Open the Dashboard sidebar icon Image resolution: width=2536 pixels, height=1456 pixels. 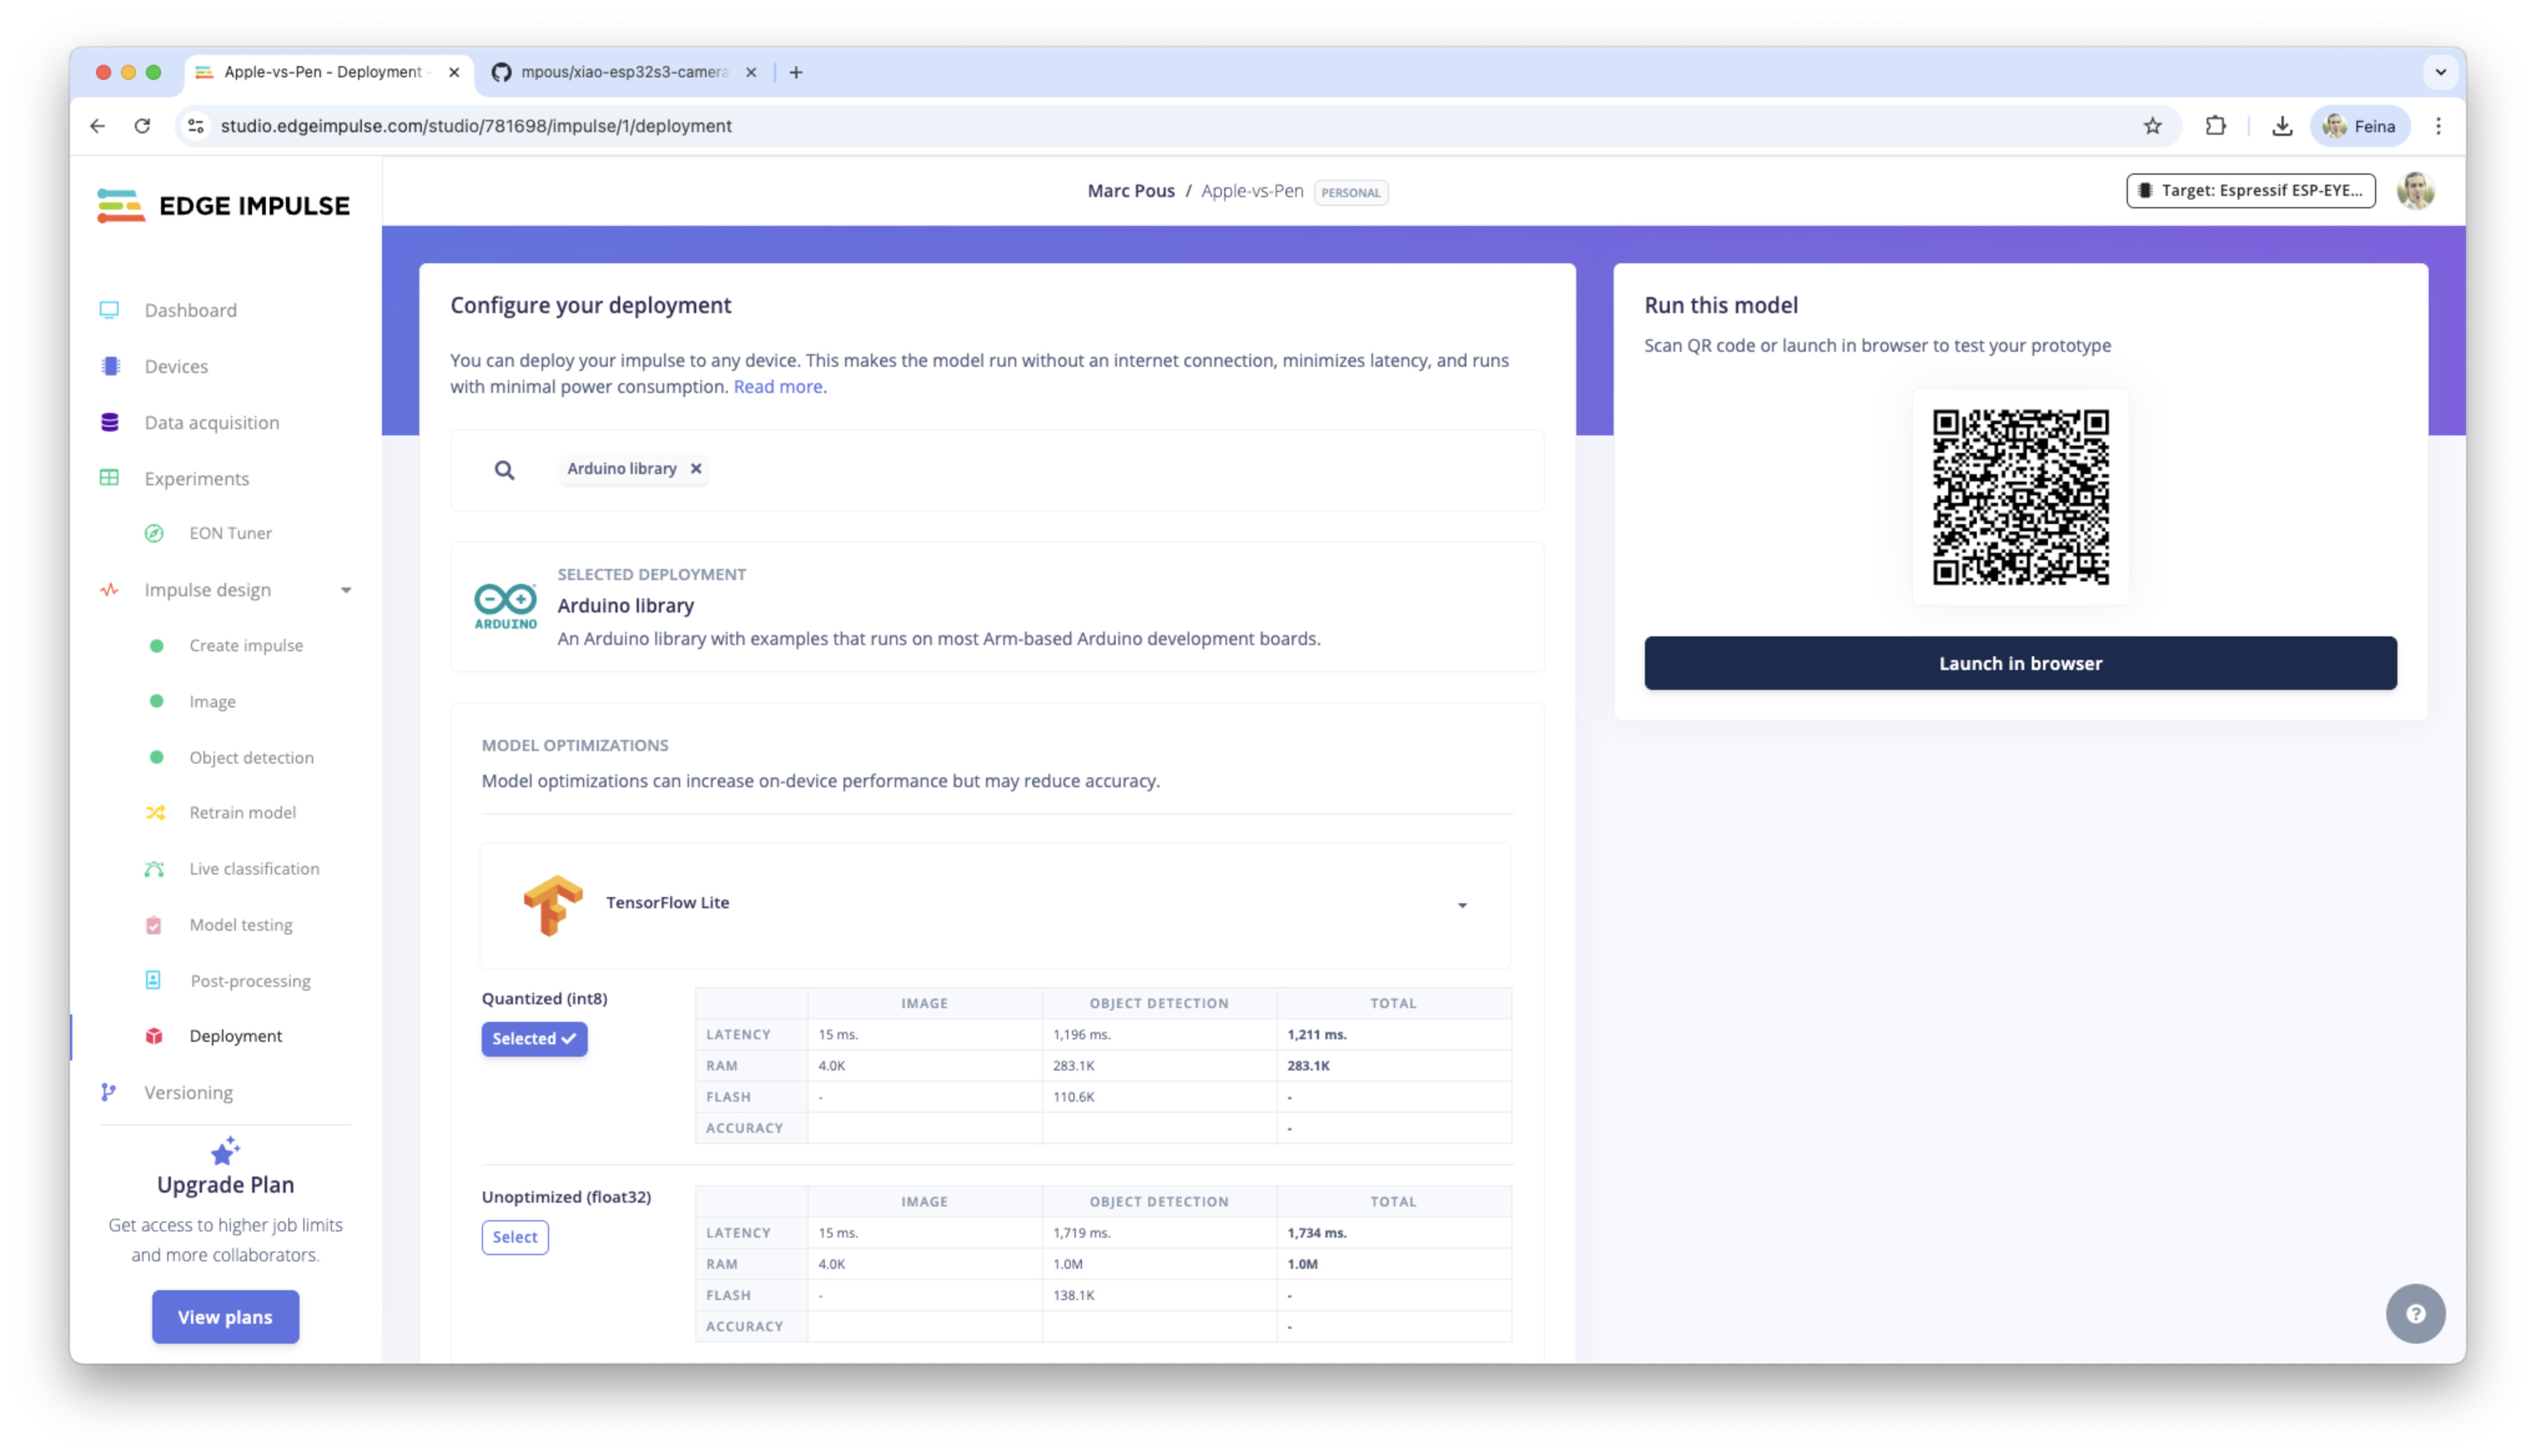[109, 310]
